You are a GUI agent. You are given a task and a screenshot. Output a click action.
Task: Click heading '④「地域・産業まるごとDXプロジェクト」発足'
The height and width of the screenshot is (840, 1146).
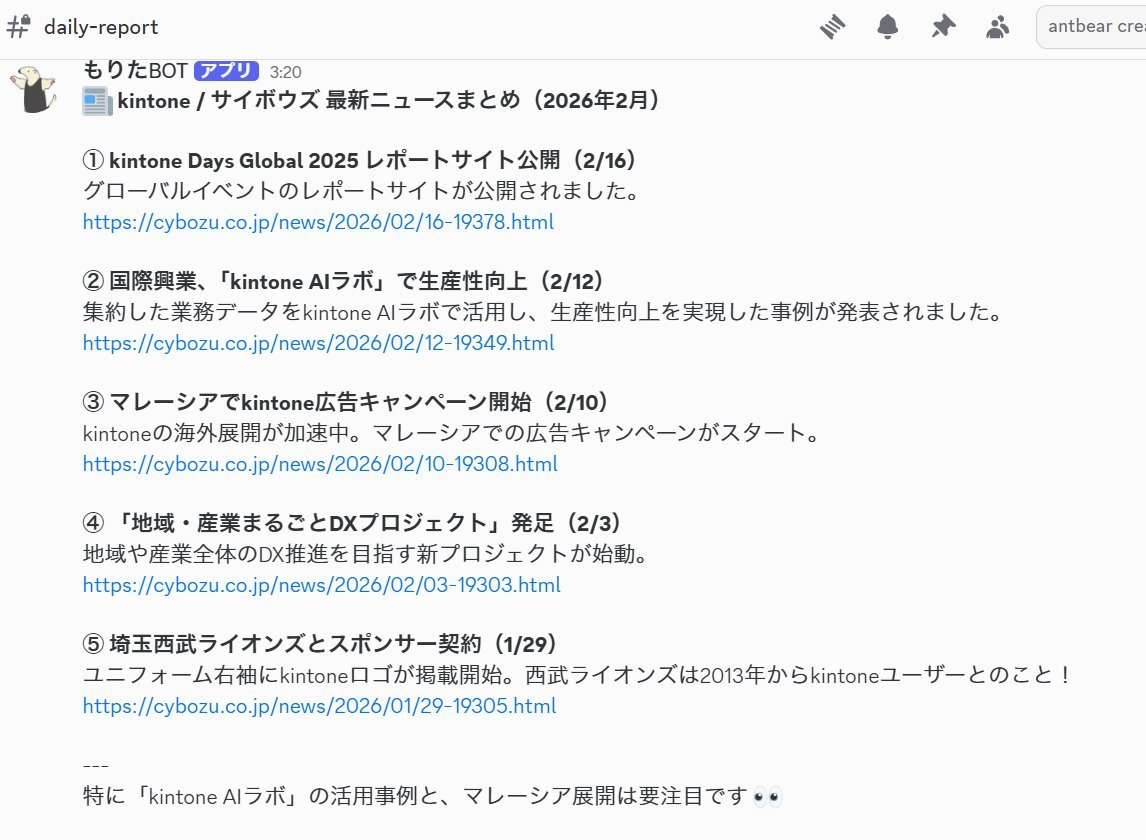[x=318, y=523]
